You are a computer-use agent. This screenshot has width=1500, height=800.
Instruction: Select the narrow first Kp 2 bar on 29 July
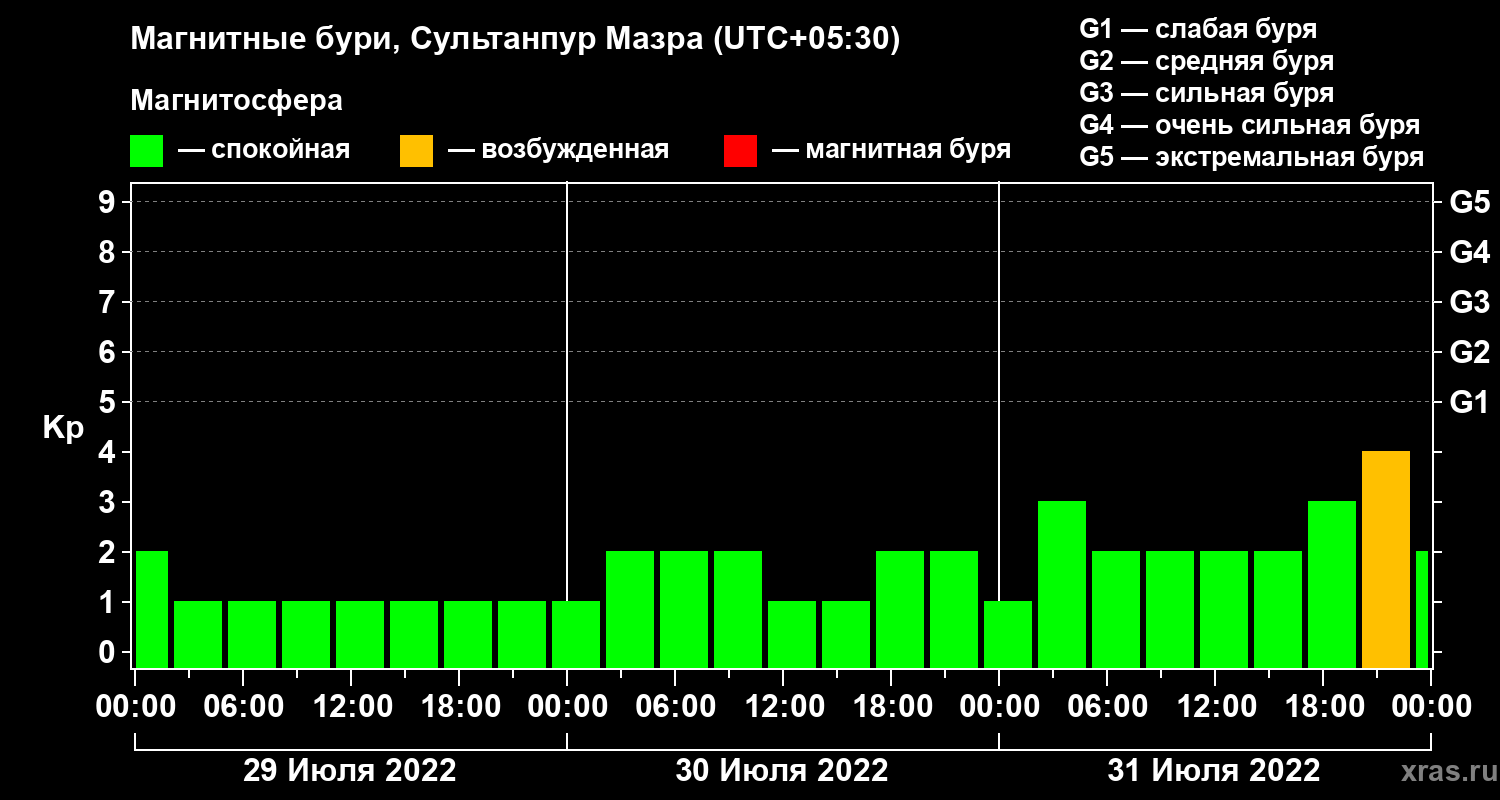152,609
